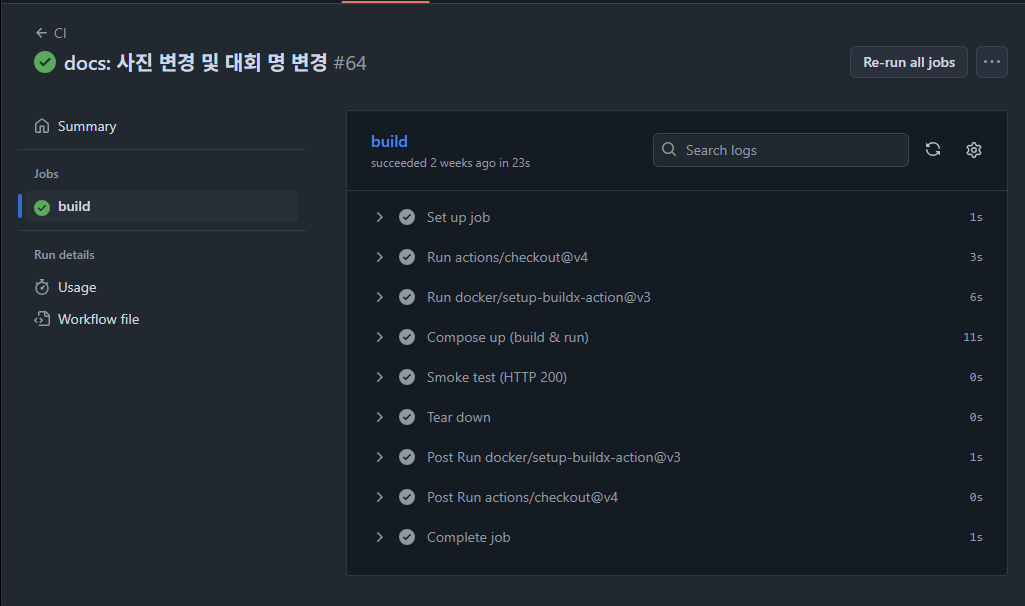This screenshot has height=606, width=1025.
Task: Expand the Run actions/checkout@v4 step
Action: 379,257
